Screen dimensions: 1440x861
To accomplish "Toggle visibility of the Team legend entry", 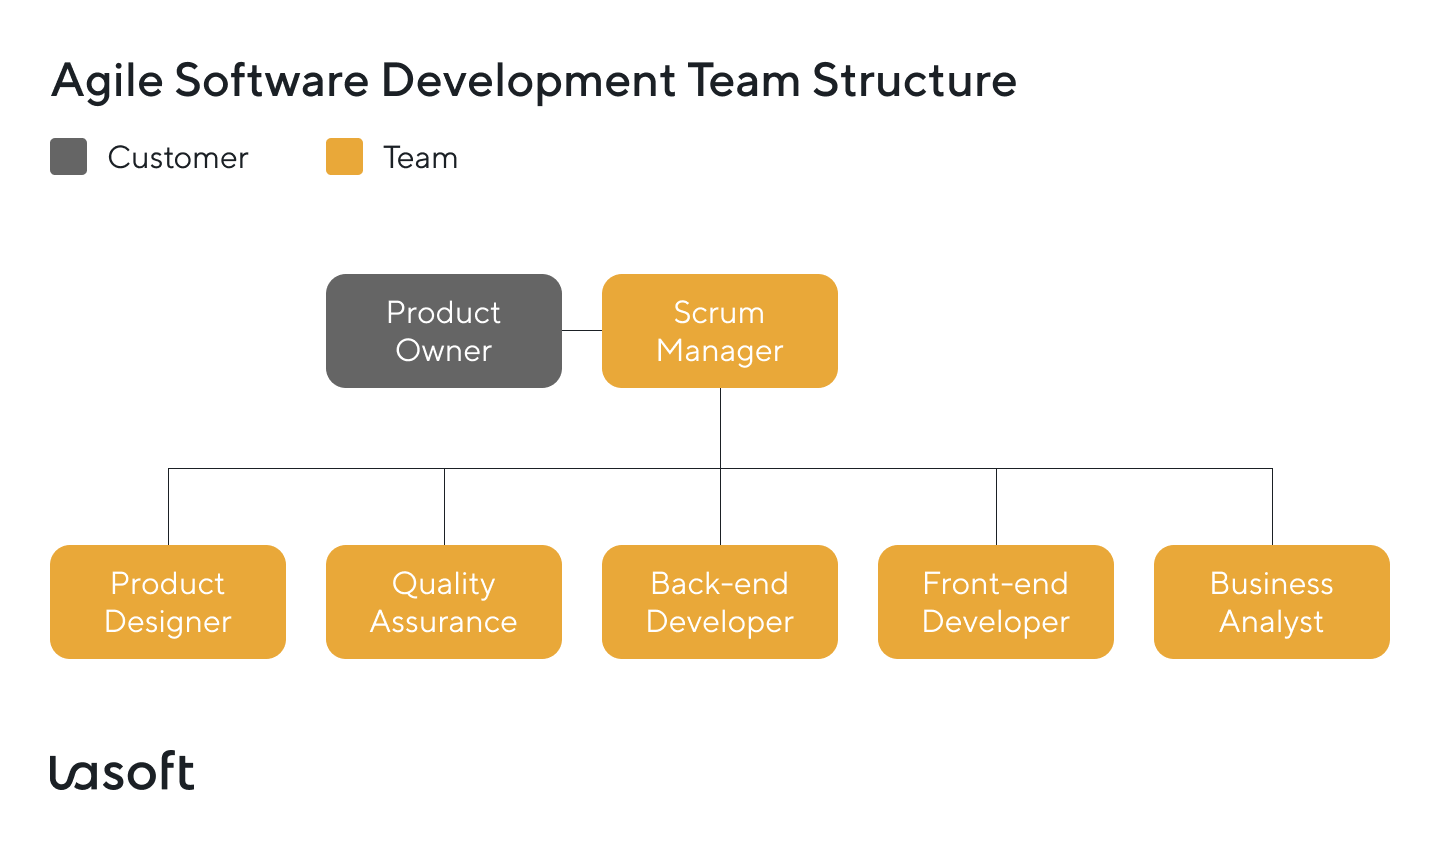I will pyautogui.click(x=343, y=156).
